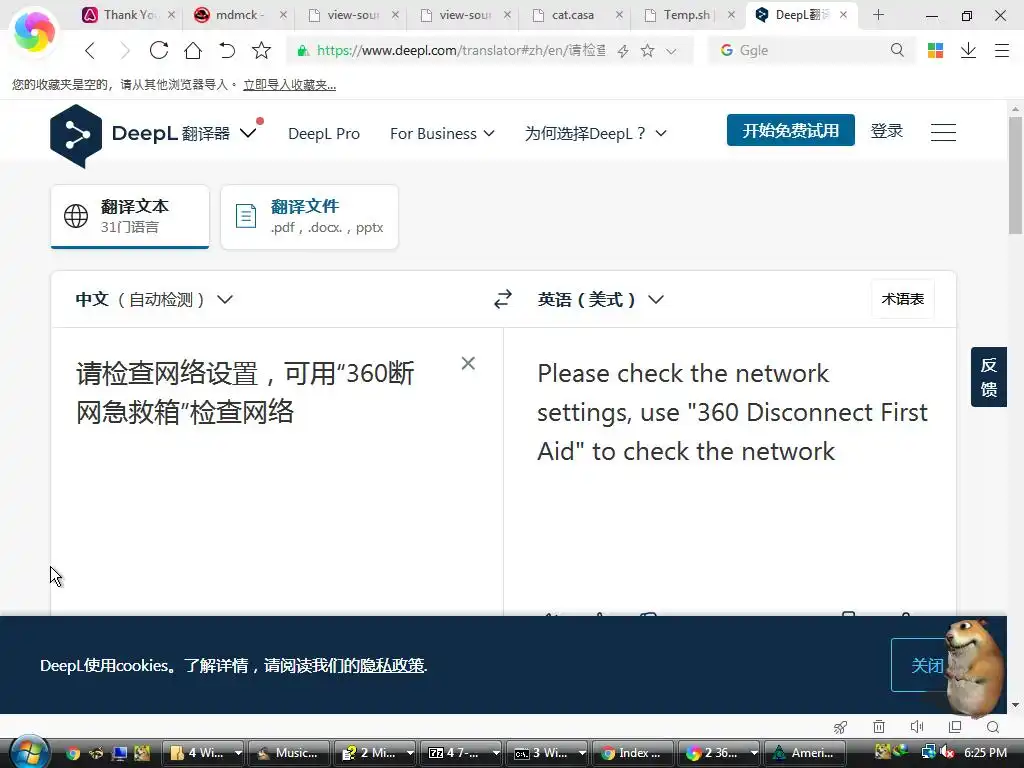Open the browser downloads icon

coord(968,50)
